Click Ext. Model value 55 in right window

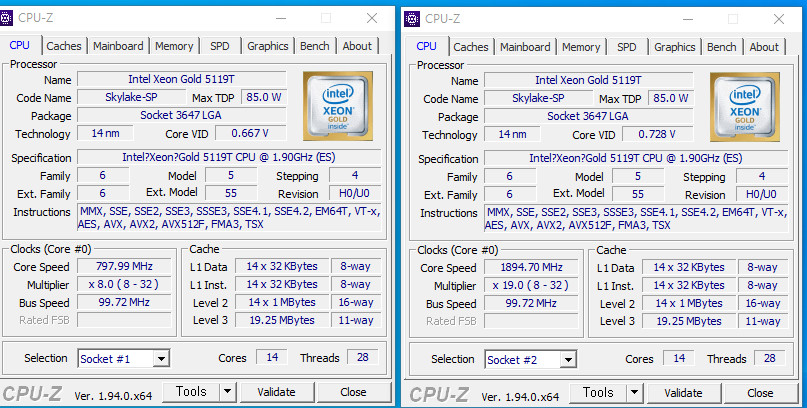click(x=638, y=194)
